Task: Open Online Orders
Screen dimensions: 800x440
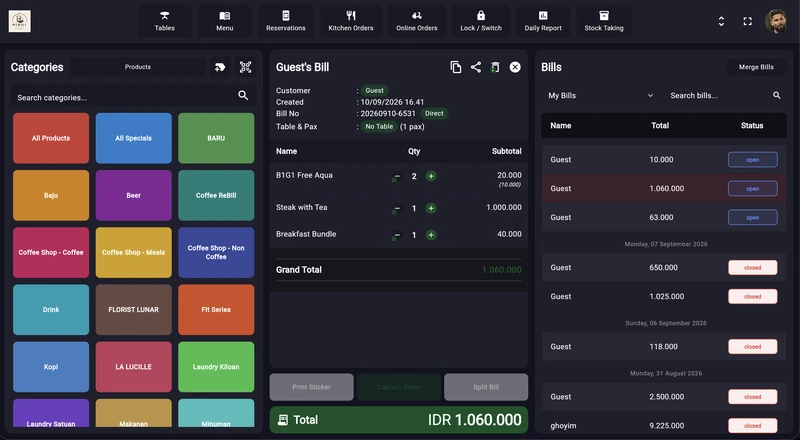Action: tap(417, 21)
